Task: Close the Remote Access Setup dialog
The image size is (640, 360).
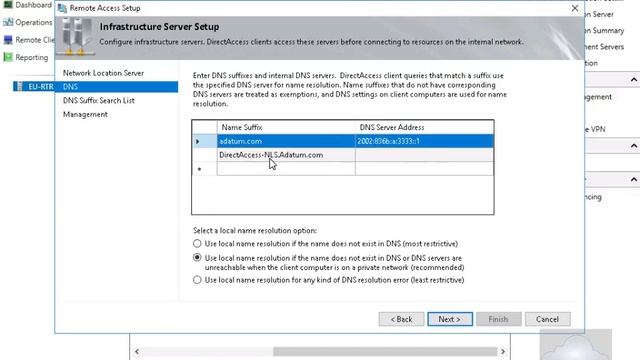Action: [575, 8]
